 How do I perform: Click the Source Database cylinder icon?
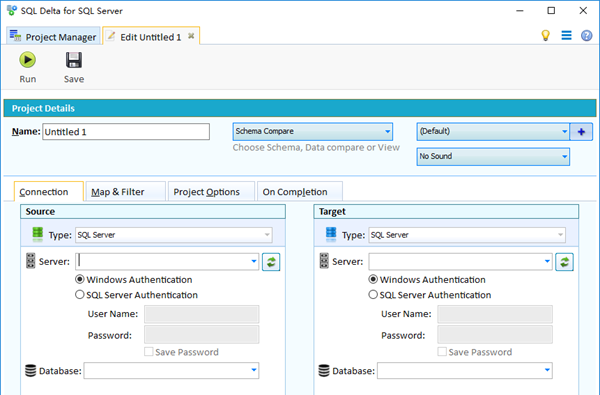31,371
